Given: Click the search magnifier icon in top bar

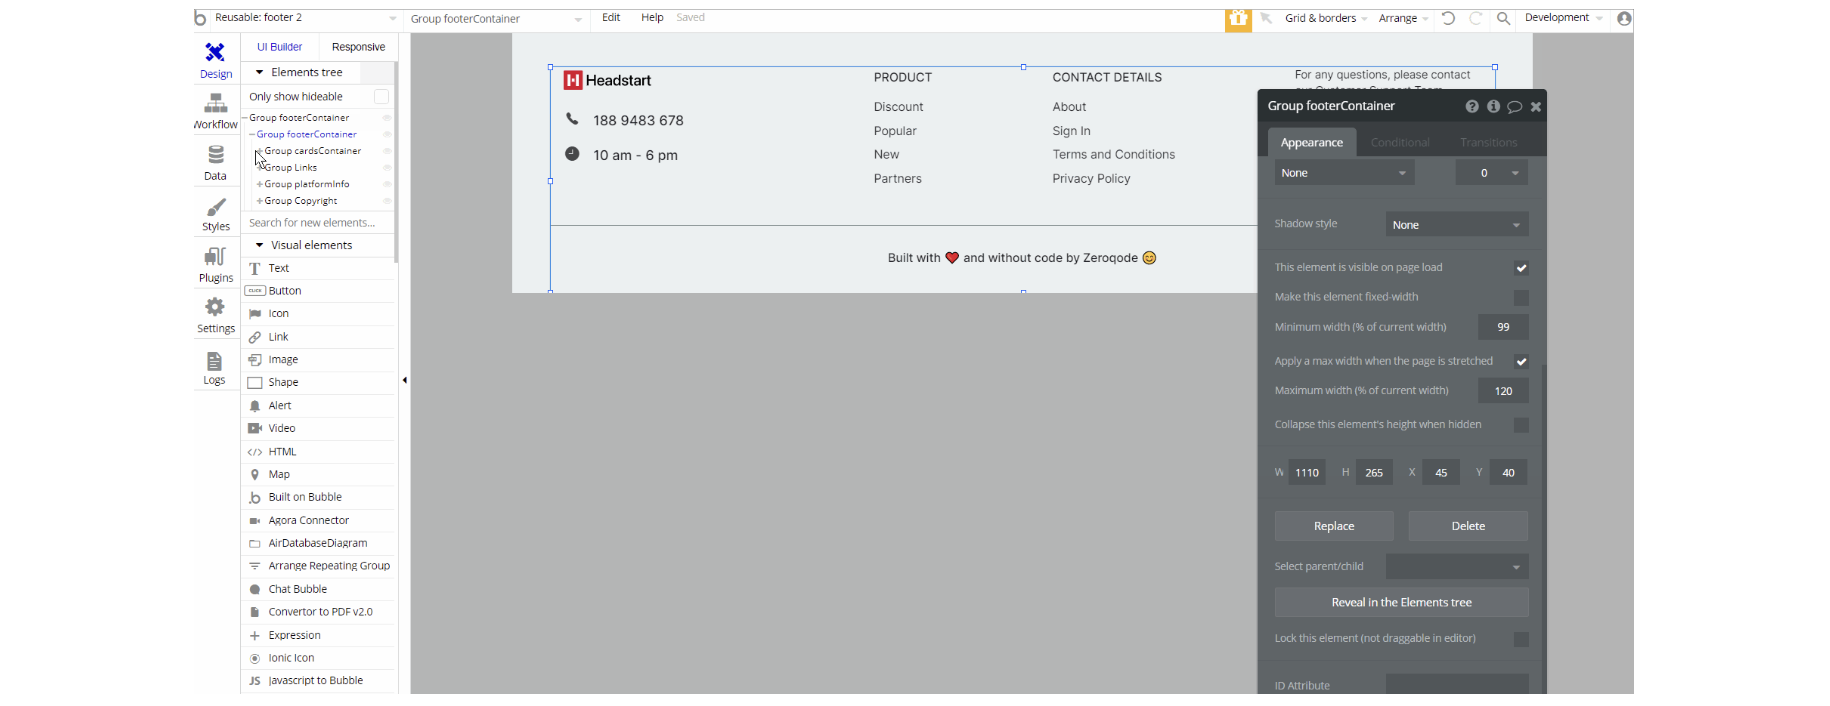Looking at the screenshot, I should tap(1503, 18).
